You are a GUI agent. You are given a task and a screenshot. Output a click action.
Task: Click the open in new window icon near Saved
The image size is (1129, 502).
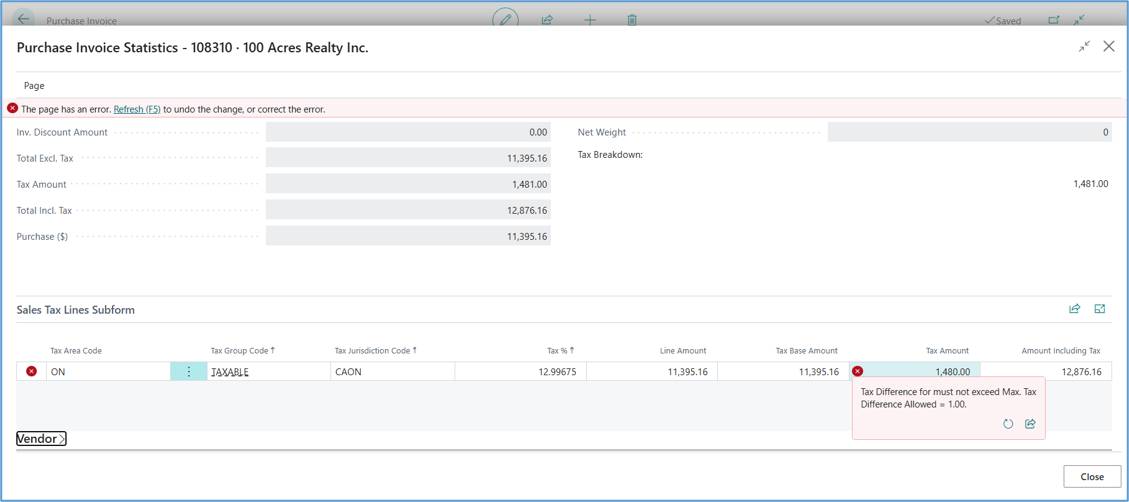pyautogui.click(x=1053, y=20)
